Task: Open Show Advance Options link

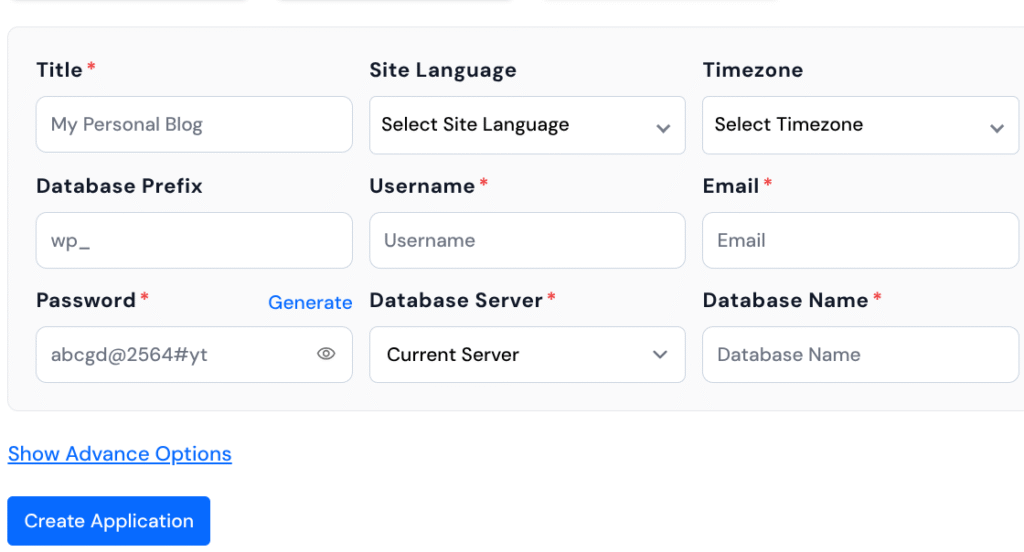Action: pyautogui.click(x=120, y=454)
